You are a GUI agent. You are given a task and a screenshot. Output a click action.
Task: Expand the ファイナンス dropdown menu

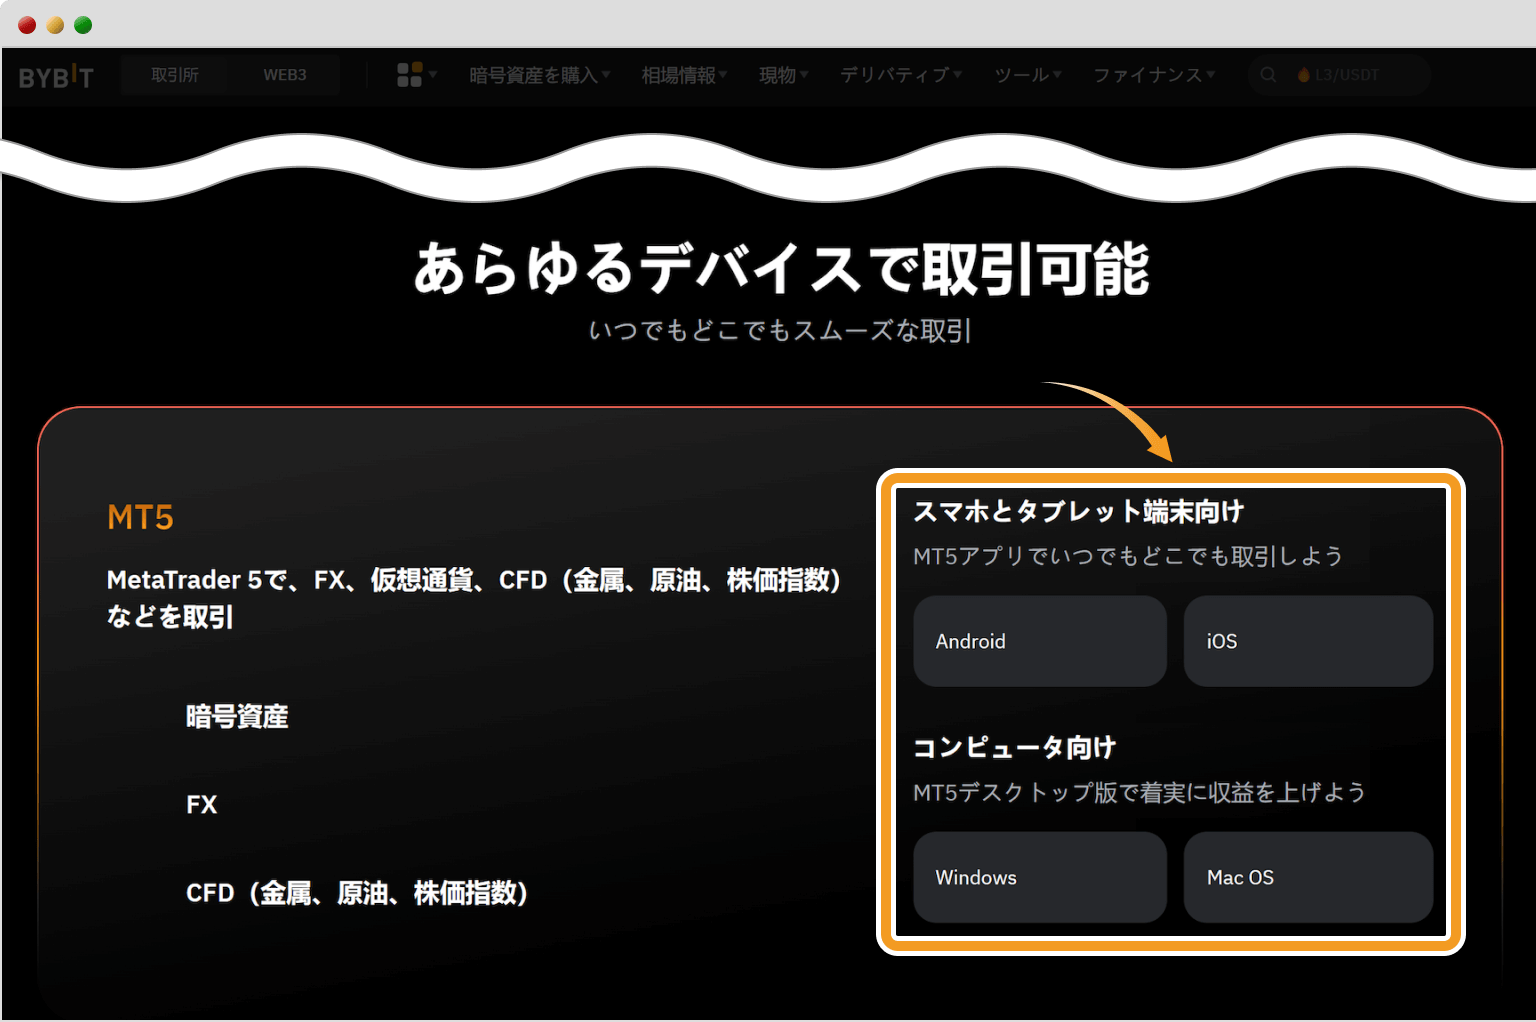1154,75
